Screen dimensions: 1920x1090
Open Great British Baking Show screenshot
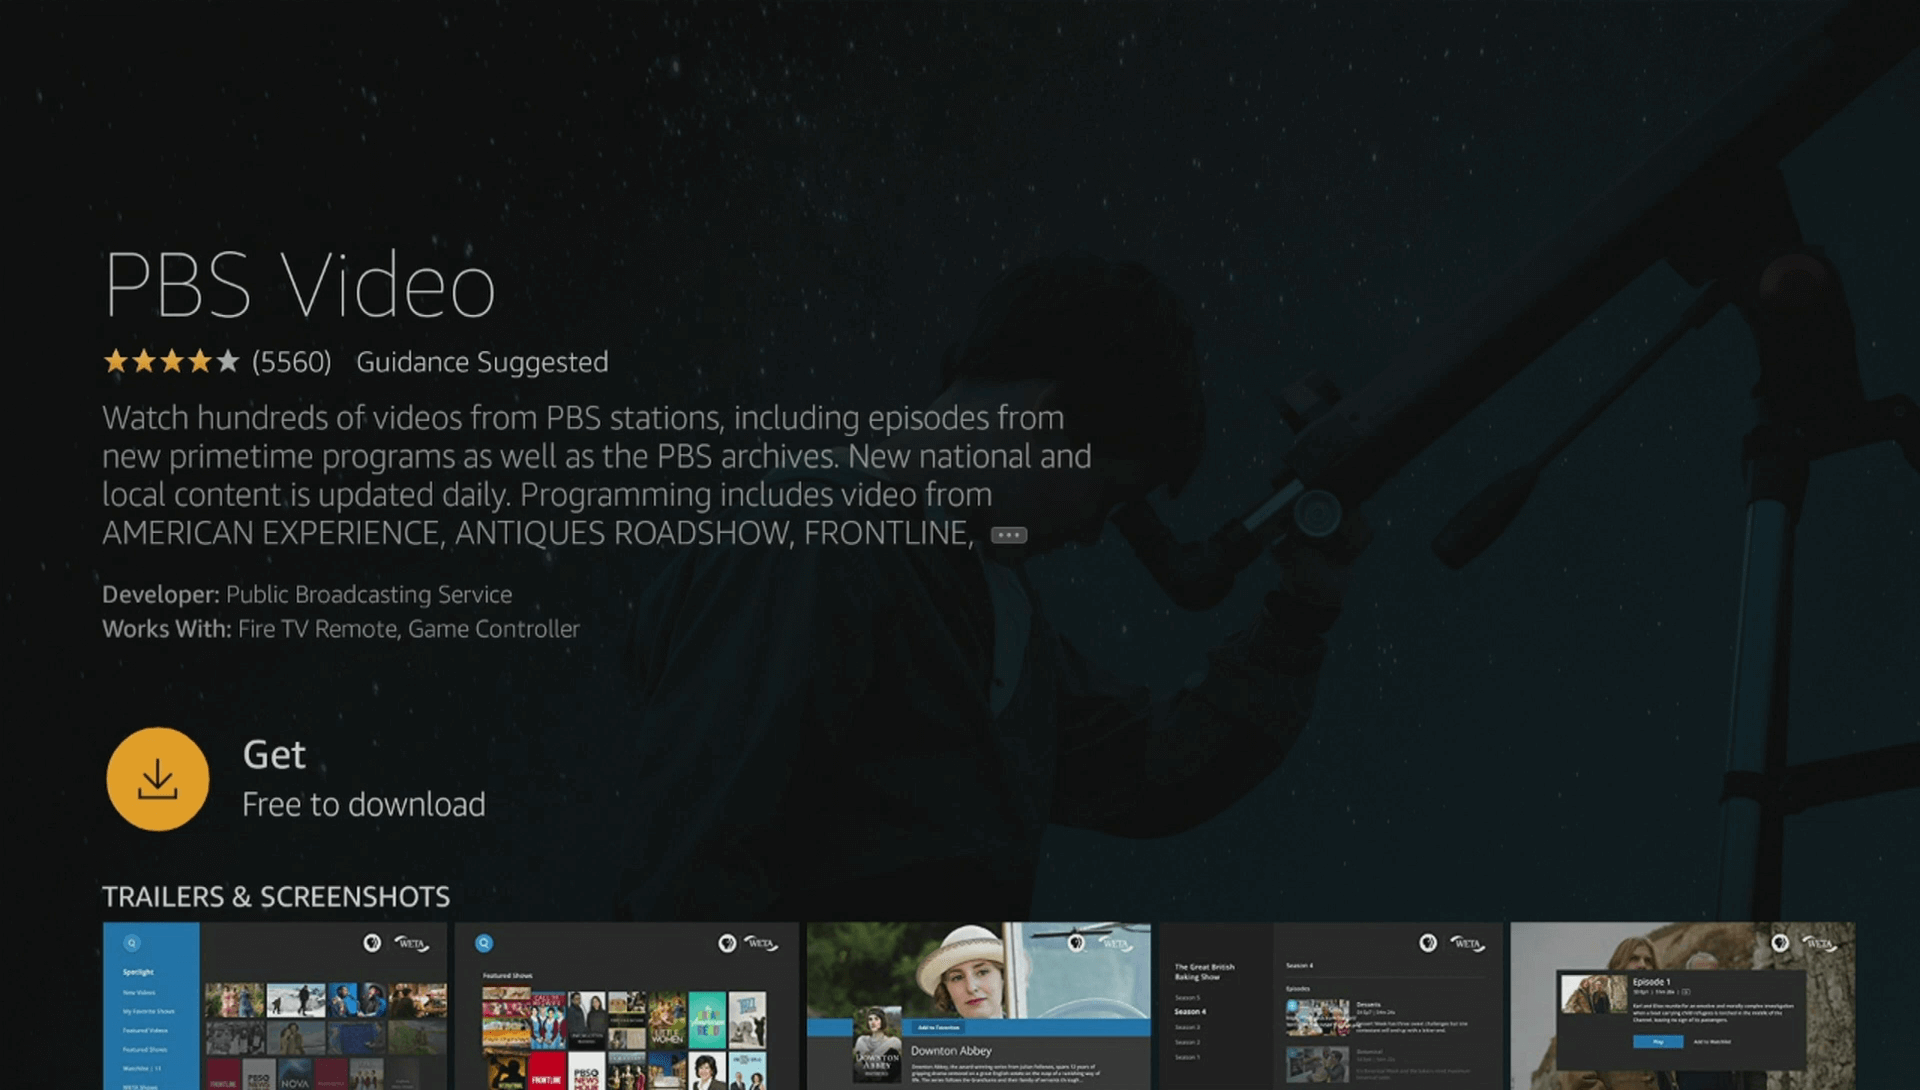(x=1331, y=1006)
